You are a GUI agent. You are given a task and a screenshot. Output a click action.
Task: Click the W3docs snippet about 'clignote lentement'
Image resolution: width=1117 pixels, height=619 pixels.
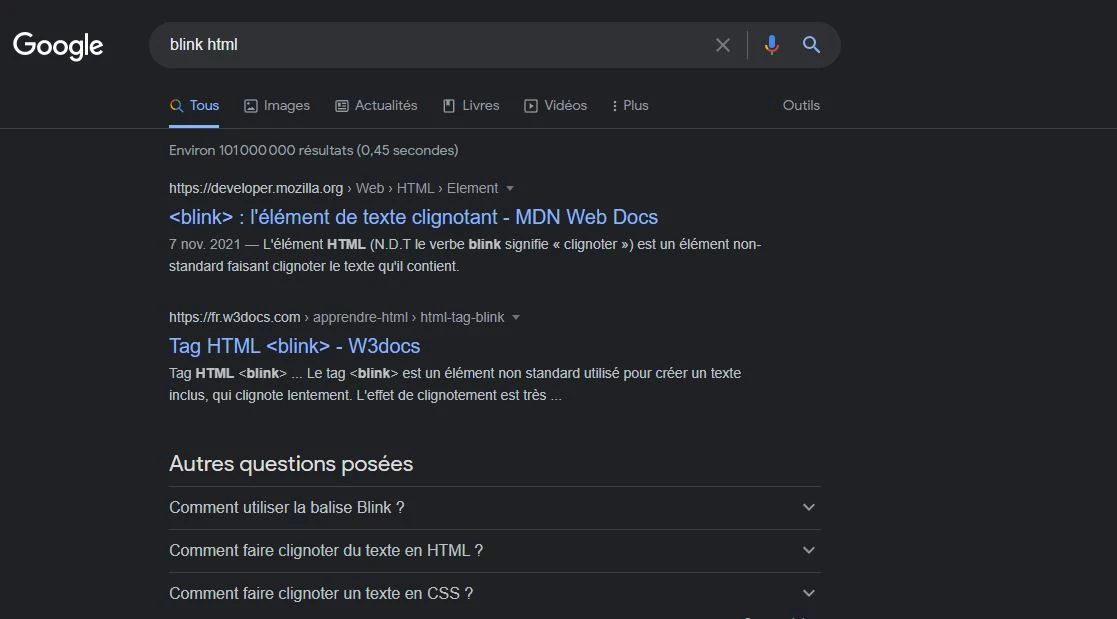coord(454,384)
